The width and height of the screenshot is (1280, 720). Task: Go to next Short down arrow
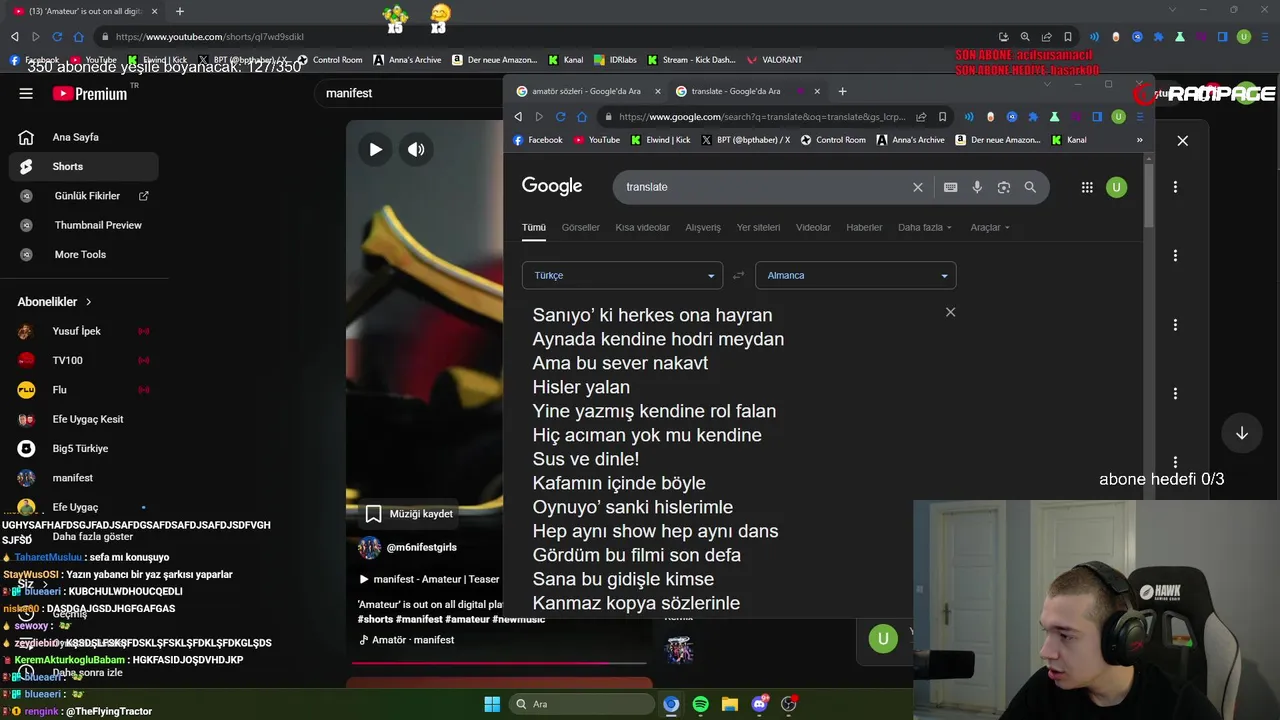1241,433
